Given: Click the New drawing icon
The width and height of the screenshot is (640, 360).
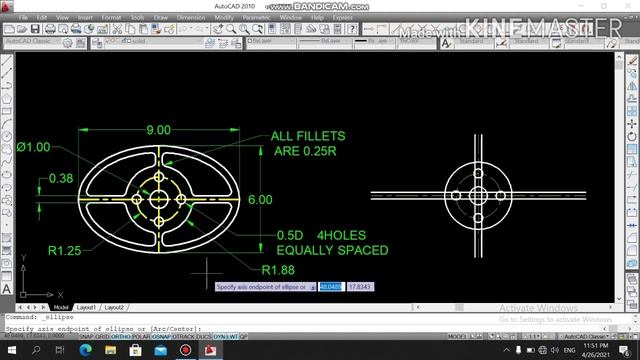Looking at the screenshot, I should 9,29.
